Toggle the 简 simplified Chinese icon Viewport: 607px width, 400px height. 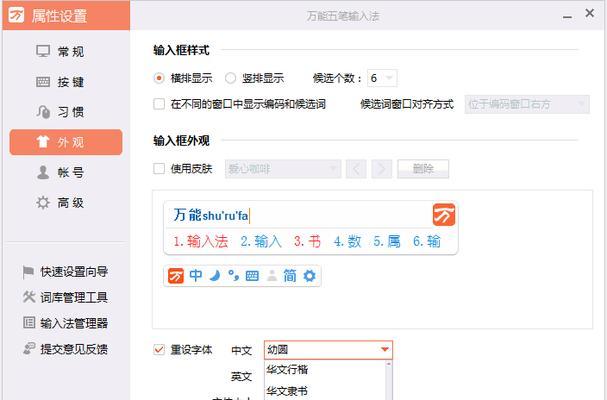[290, 276]
